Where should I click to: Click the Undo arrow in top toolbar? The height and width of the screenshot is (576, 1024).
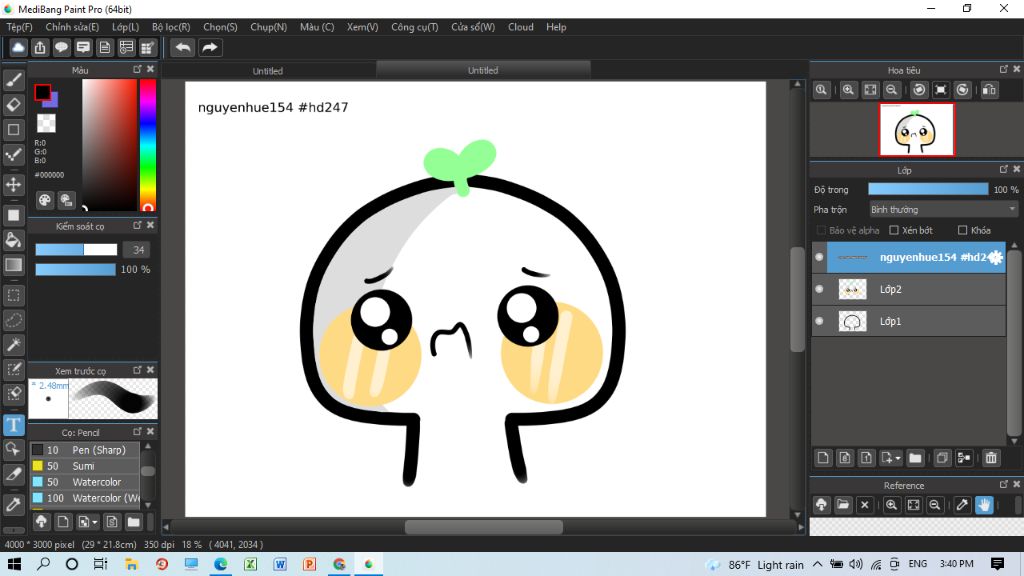click(183, 47)
